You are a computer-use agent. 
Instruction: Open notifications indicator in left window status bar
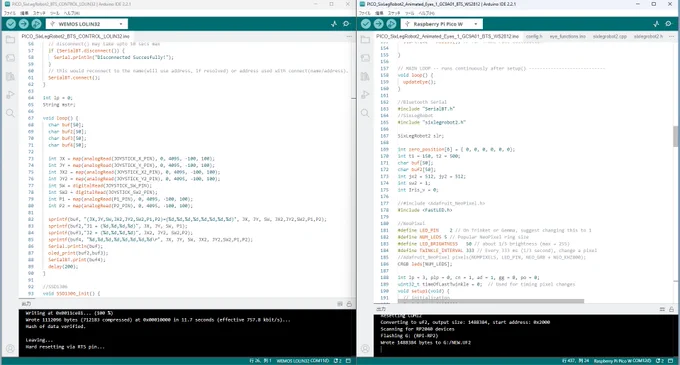pos(338,361)
